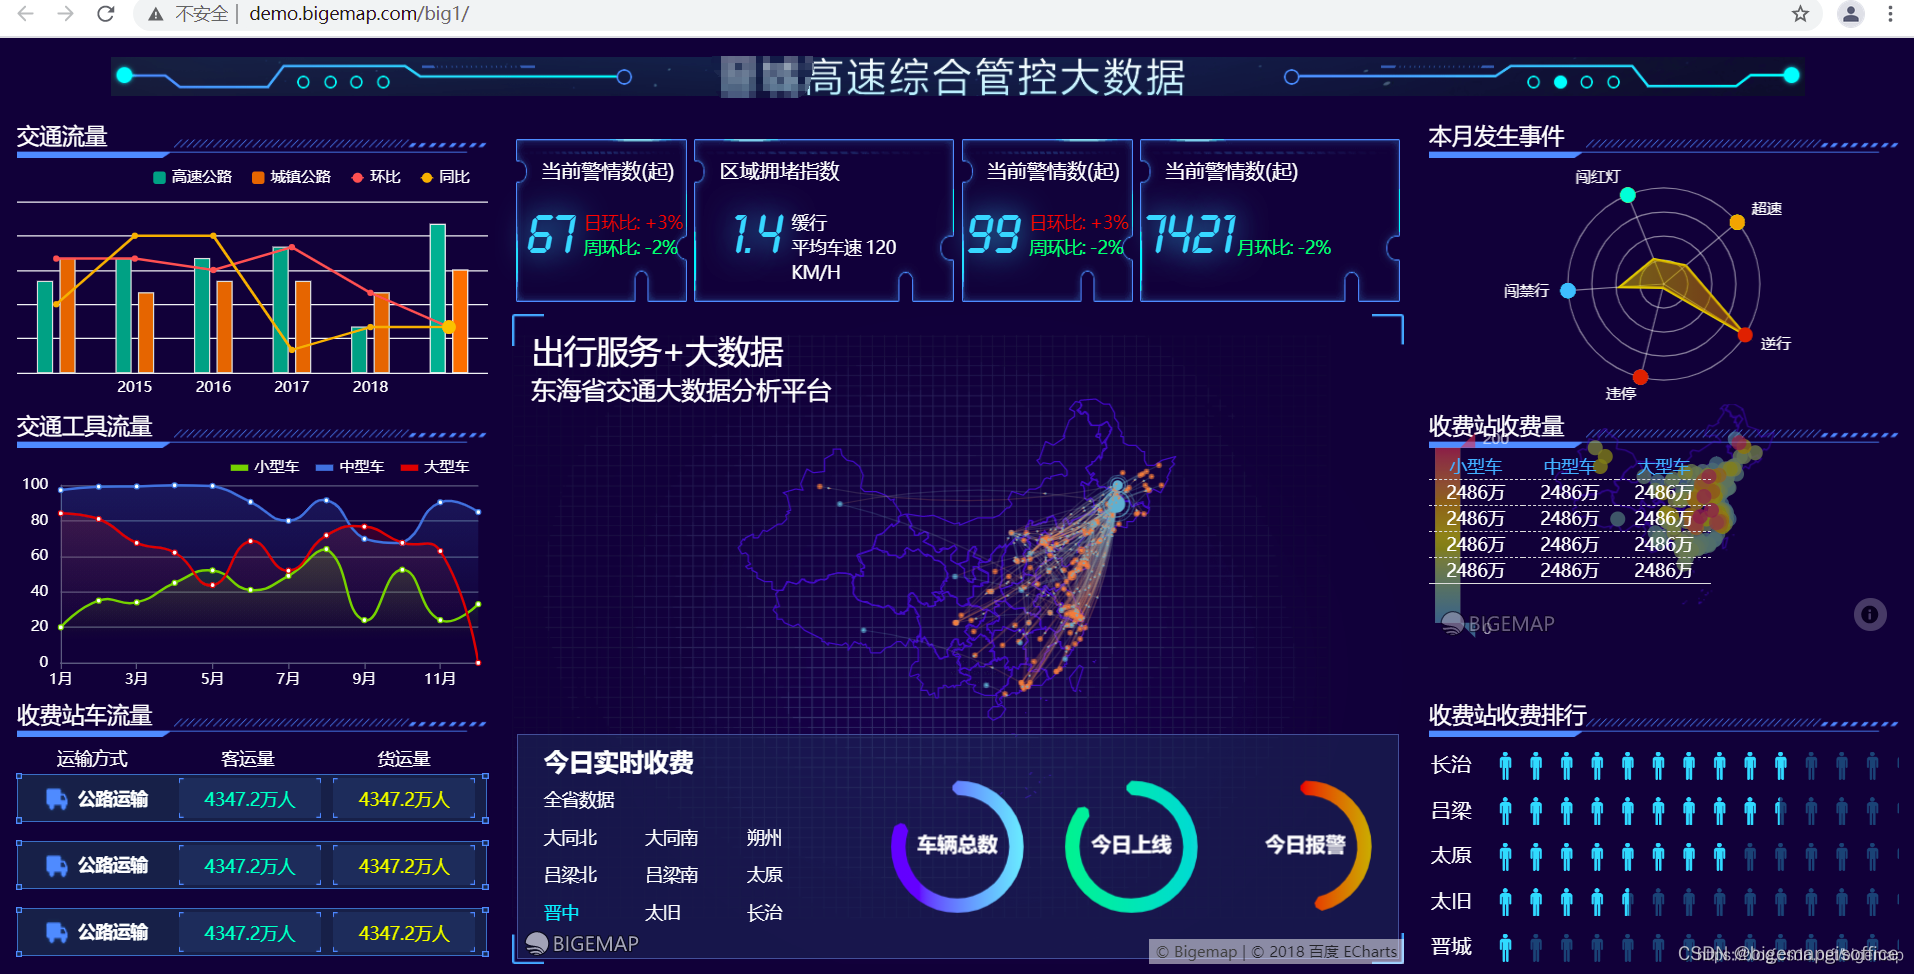Click the 违停 radar axis point
Viewport: 1914px width, 974px height.
click(x=1641, y=377)
